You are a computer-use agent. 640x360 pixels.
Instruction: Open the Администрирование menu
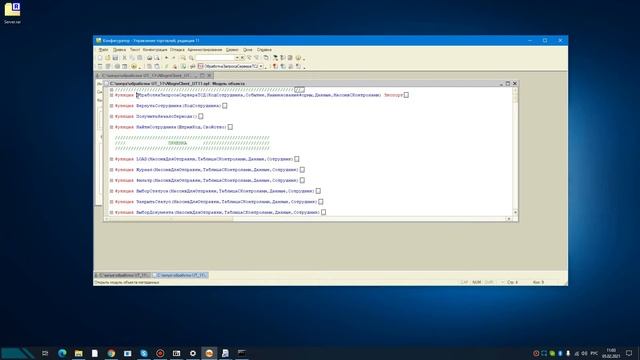pyautogui.click(x=205, y=50)
